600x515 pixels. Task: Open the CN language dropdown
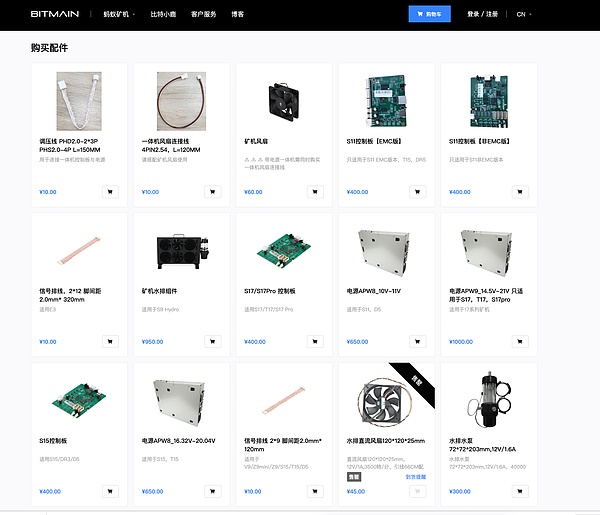tap(524, 15)
